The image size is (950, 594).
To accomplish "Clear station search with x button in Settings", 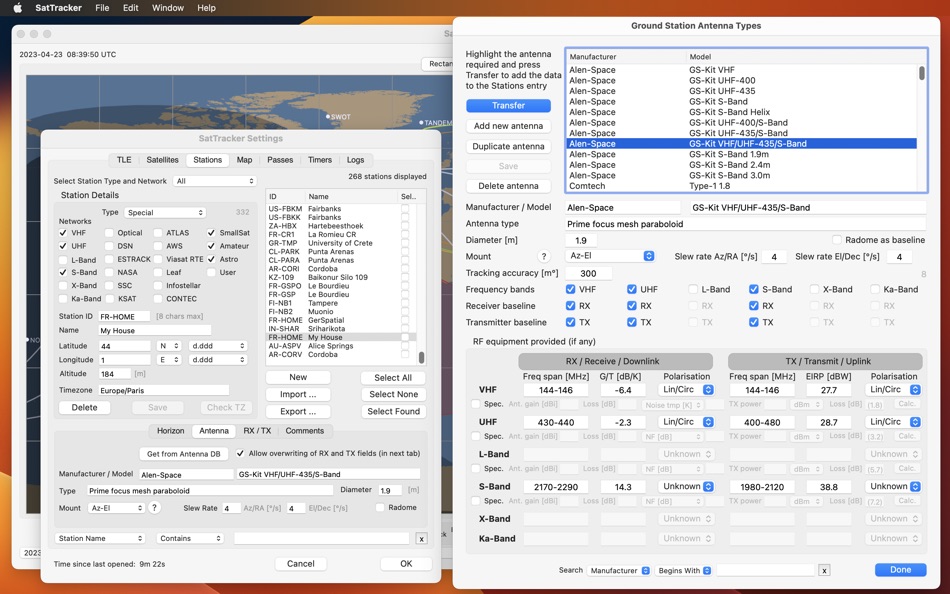I will 422,538.
